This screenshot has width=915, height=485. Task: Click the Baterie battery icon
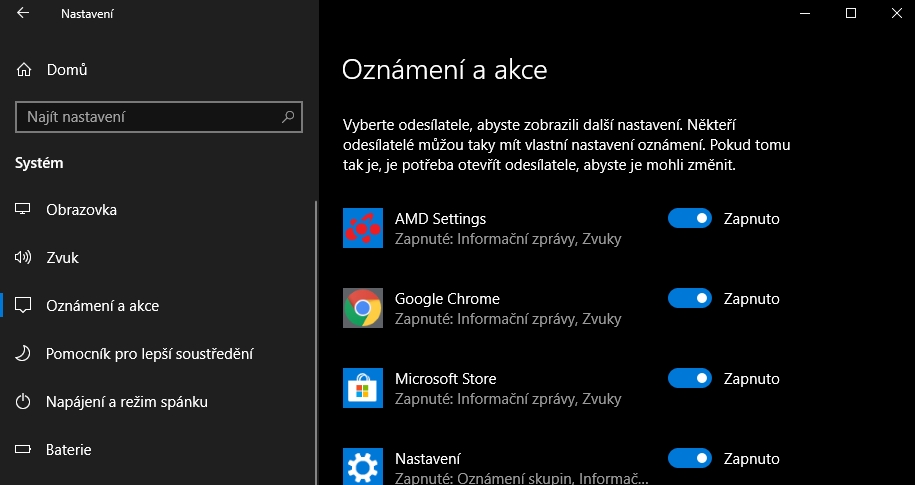point(24,450)
